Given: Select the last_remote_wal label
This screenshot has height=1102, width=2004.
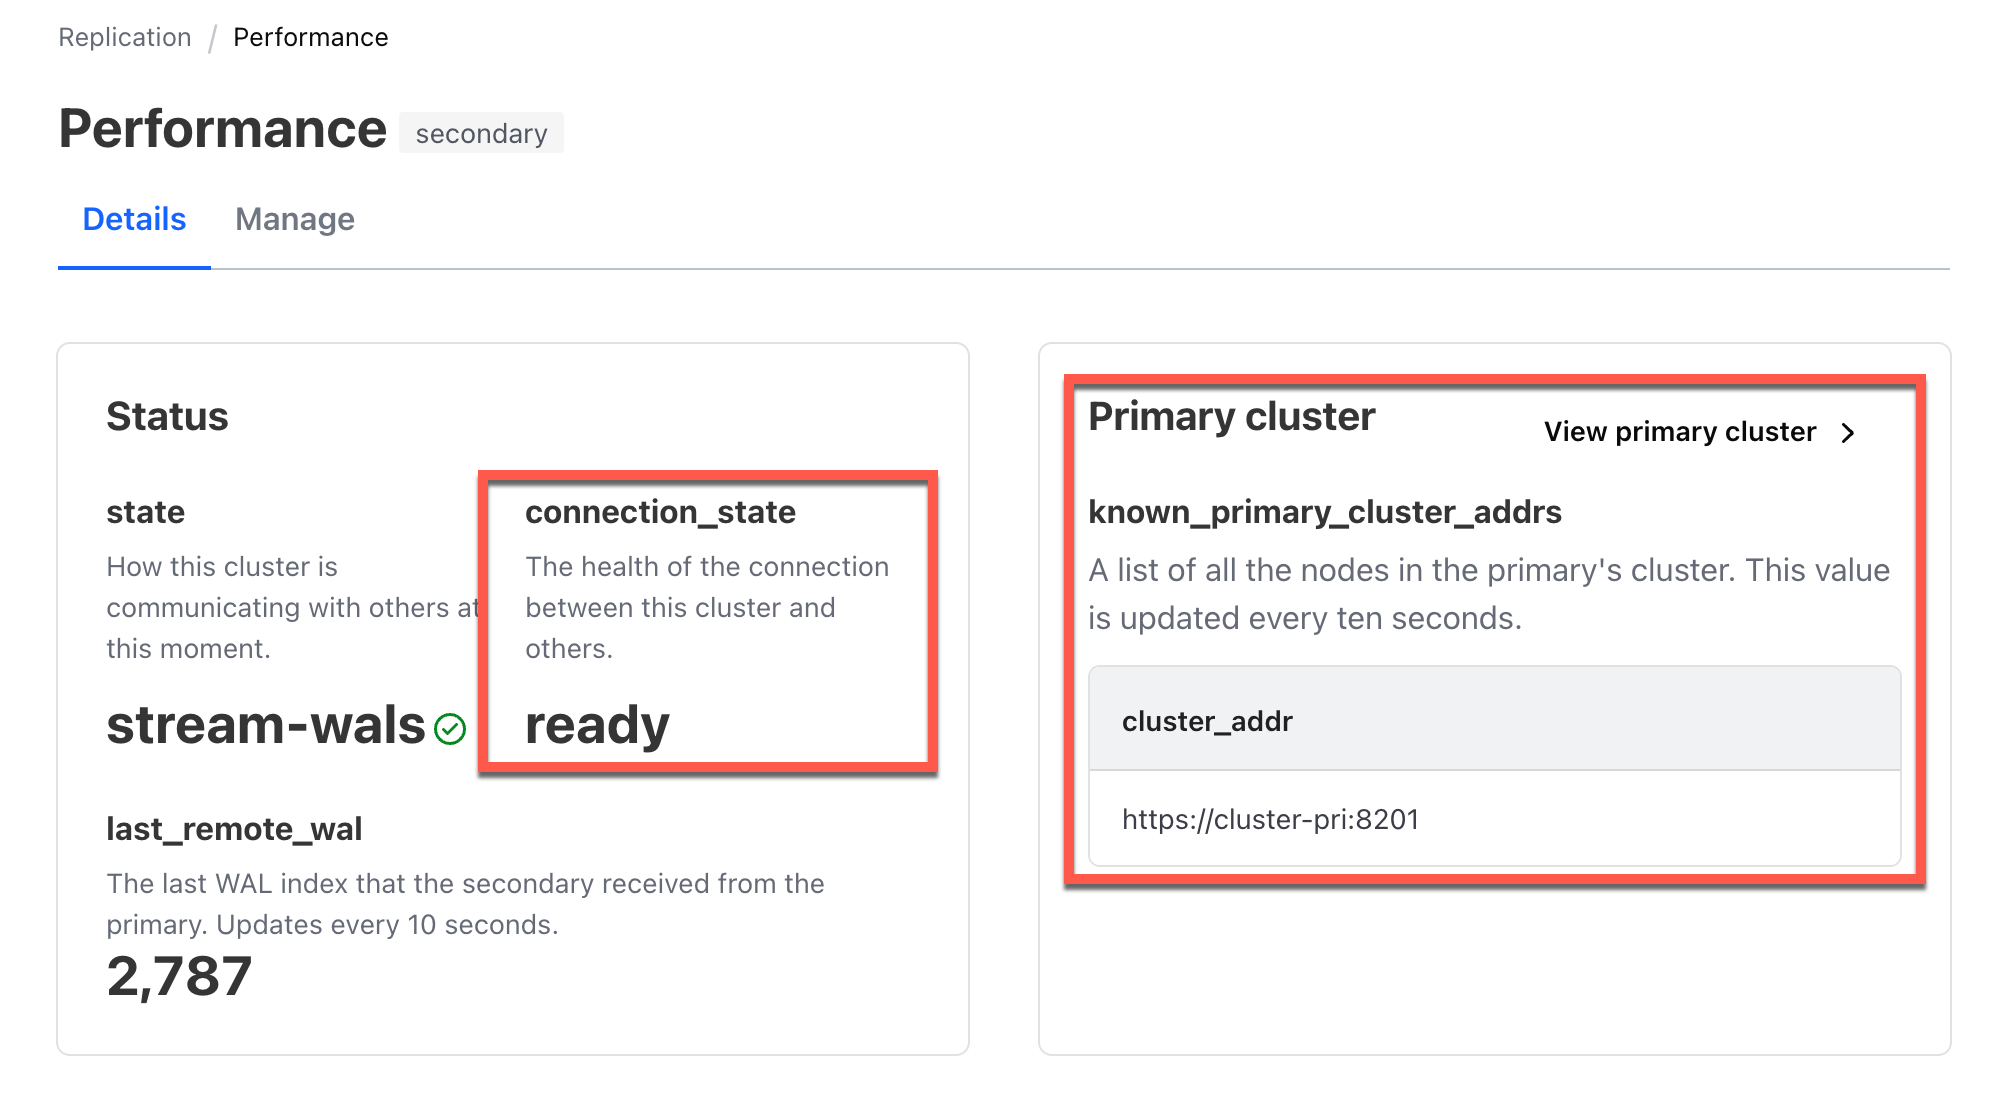Looking at the screenshot, I should (234, 828).
